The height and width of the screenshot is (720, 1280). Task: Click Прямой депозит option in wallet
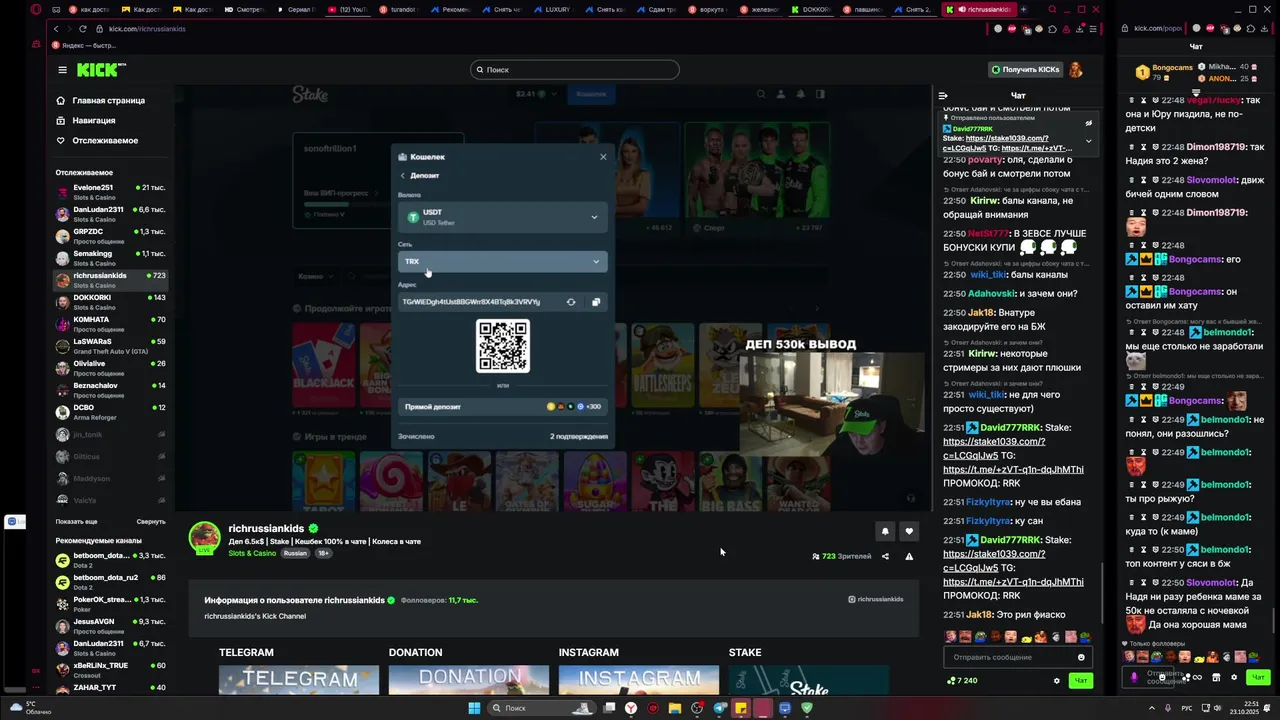(x=502, y=407)
